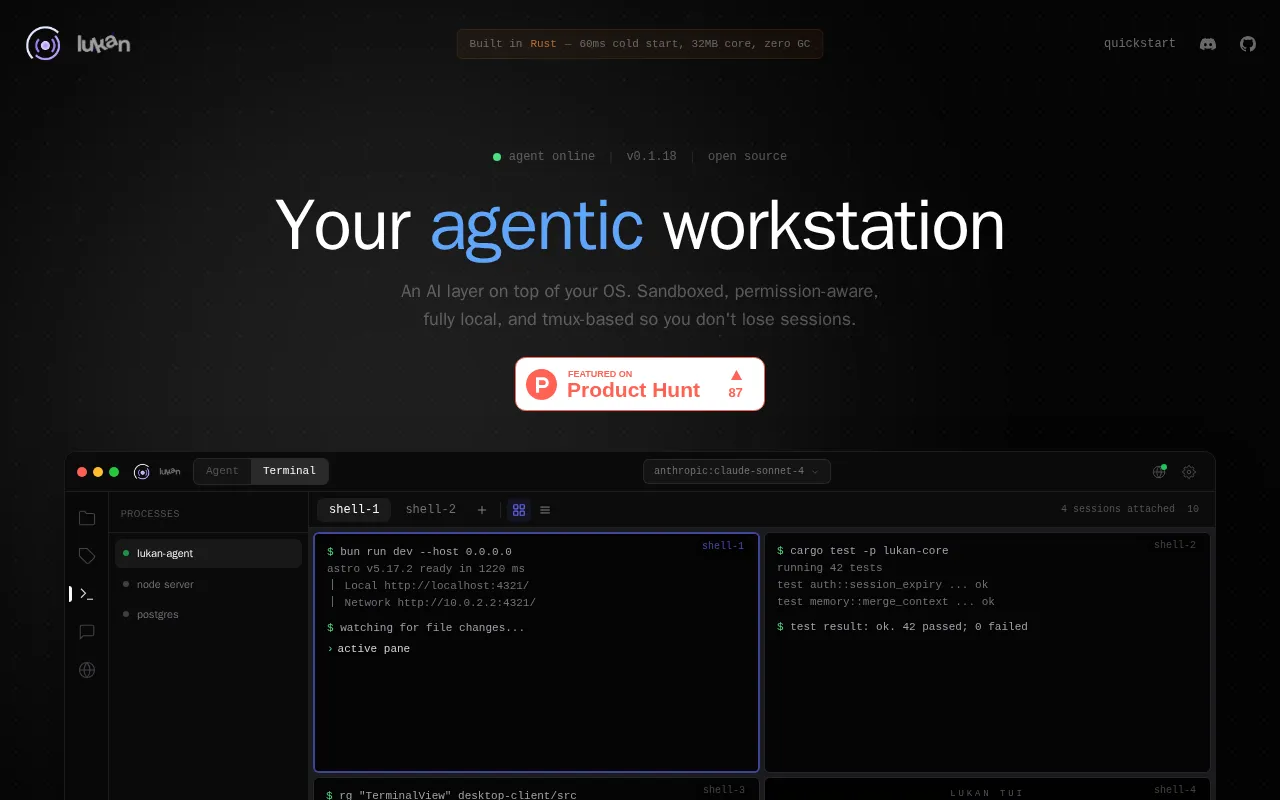
Task: Click the PROCESSES panel heading
Action: [150, 514]
